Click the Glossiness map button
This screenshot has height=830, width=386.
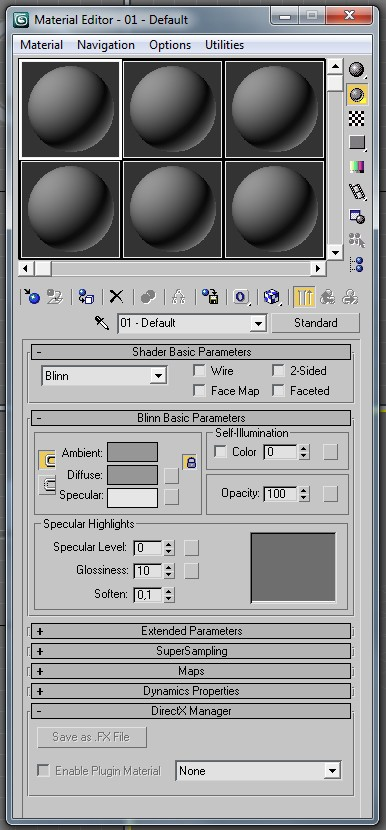(x=191, y=571)
